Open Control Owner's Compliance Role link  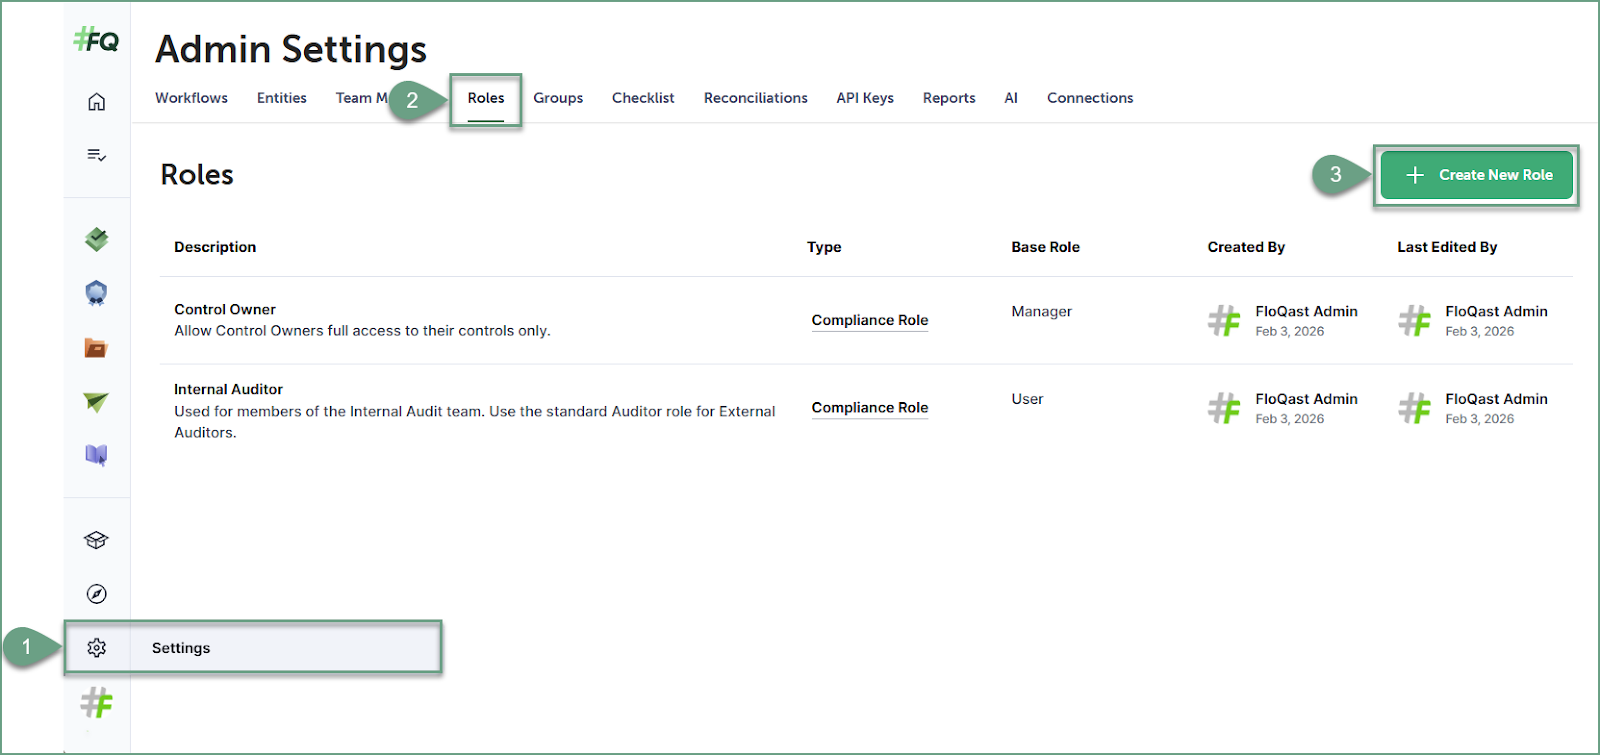(x=869, y=320)
